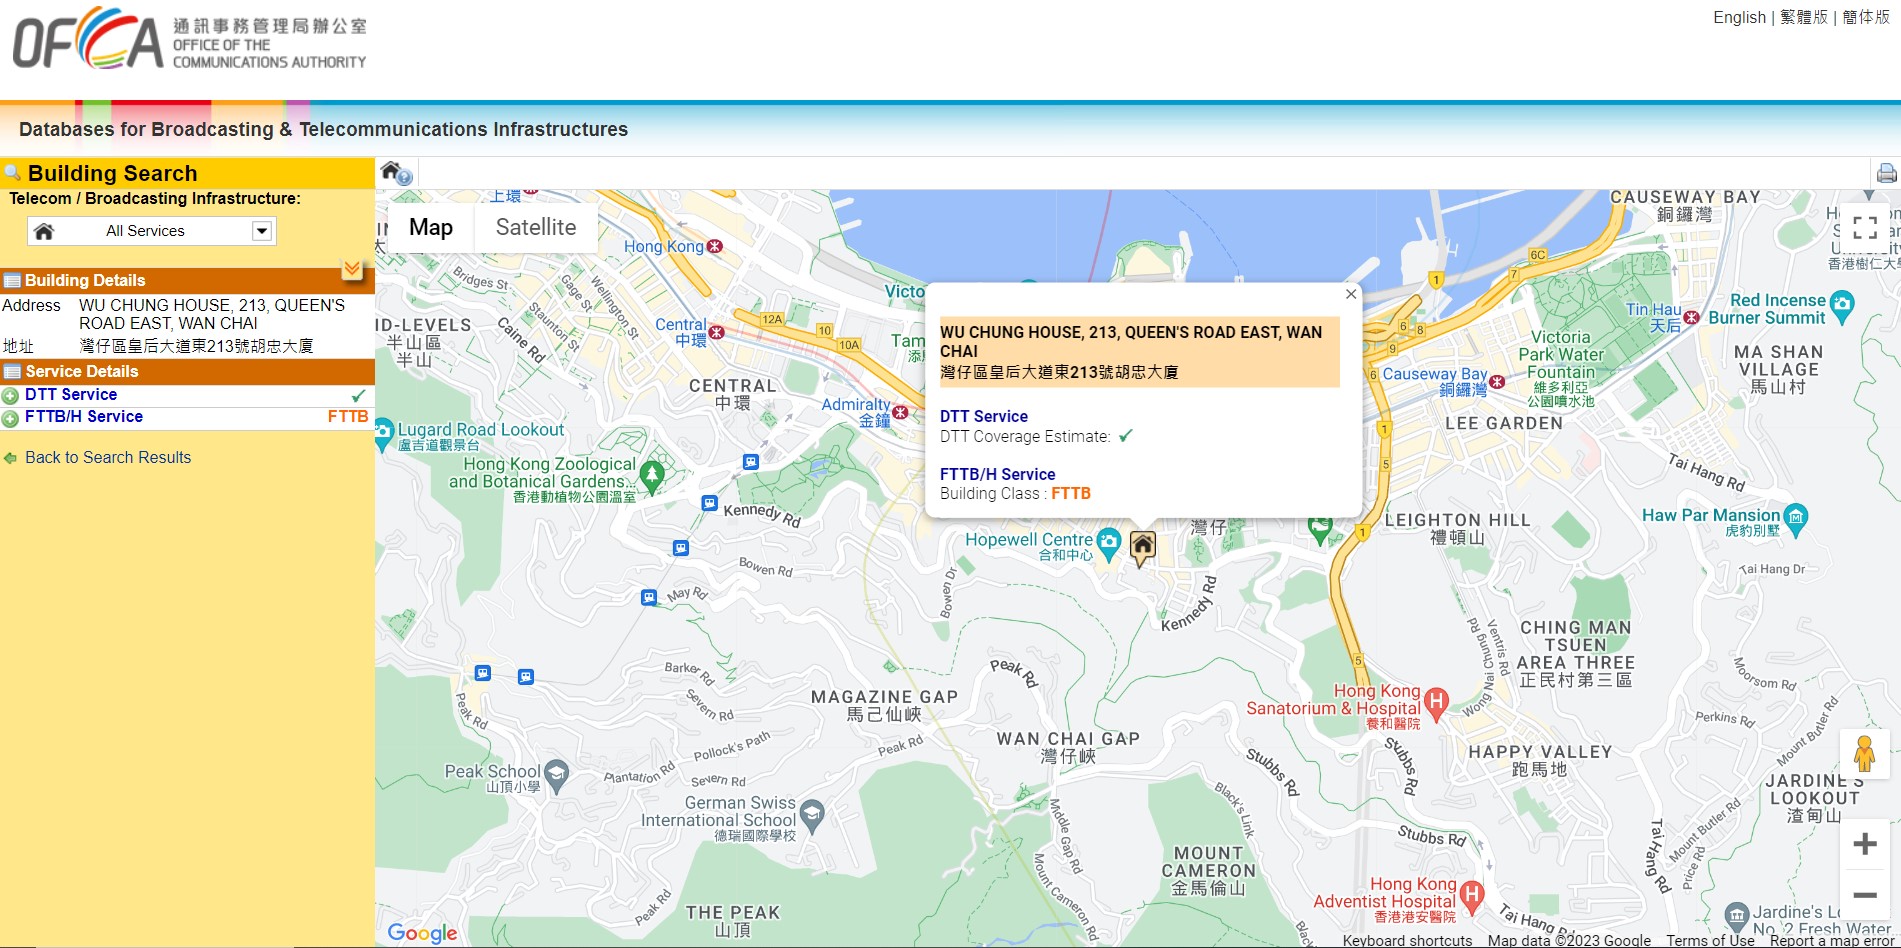Expand the DTT Service row

click(10, 396)
